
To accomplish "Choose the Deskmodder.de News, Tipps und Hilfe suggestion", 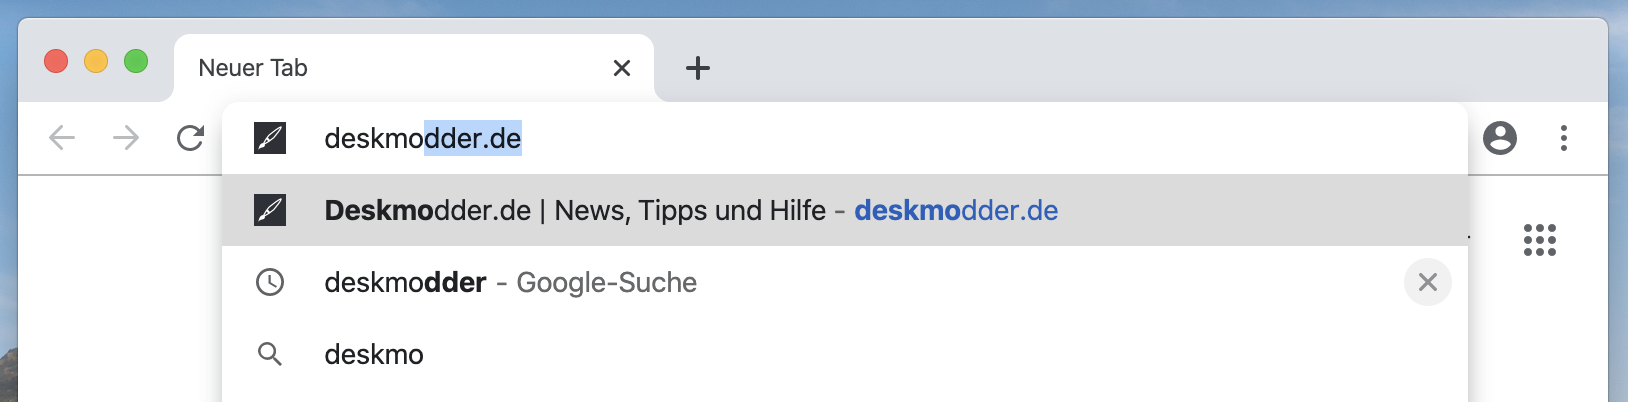I will click(845, 210).
